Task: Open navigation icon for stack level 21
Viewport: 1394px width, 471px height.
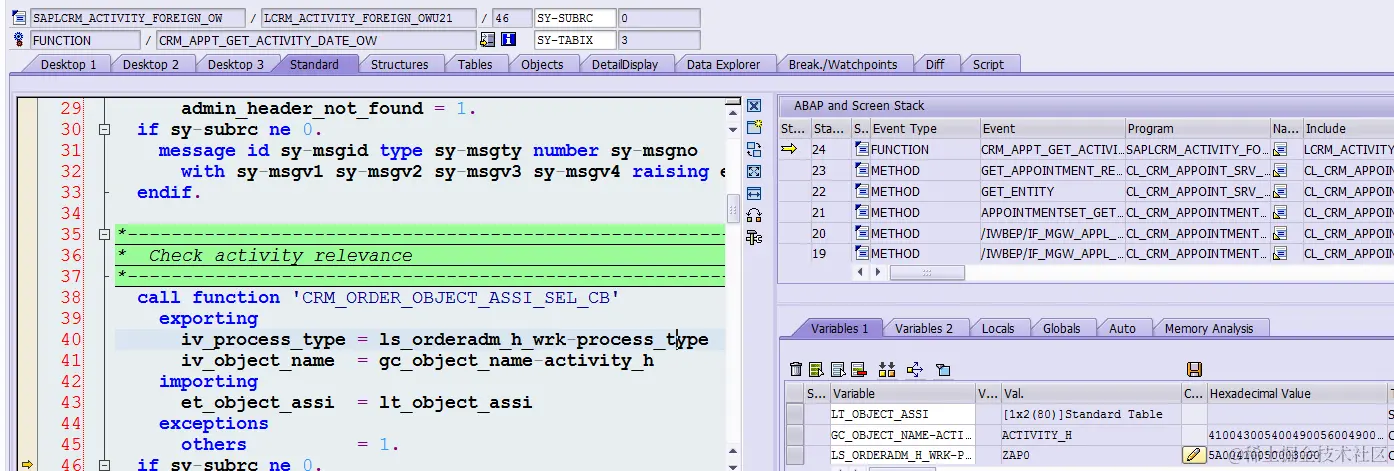Action: point(1280,213)
